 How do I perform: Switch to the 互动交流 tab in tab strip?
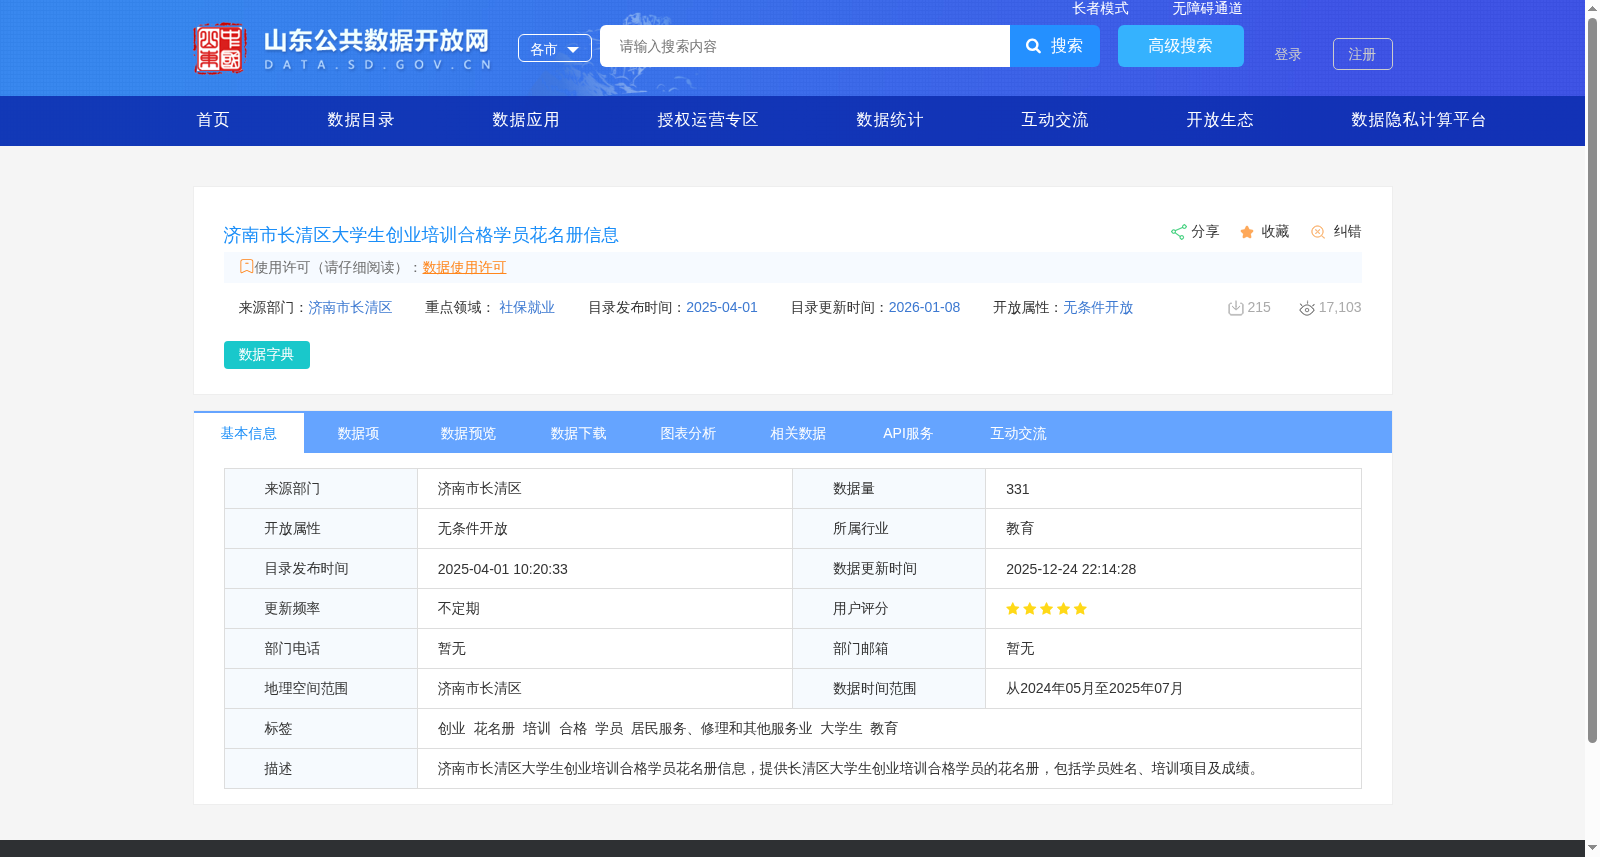coord(1019,433)
